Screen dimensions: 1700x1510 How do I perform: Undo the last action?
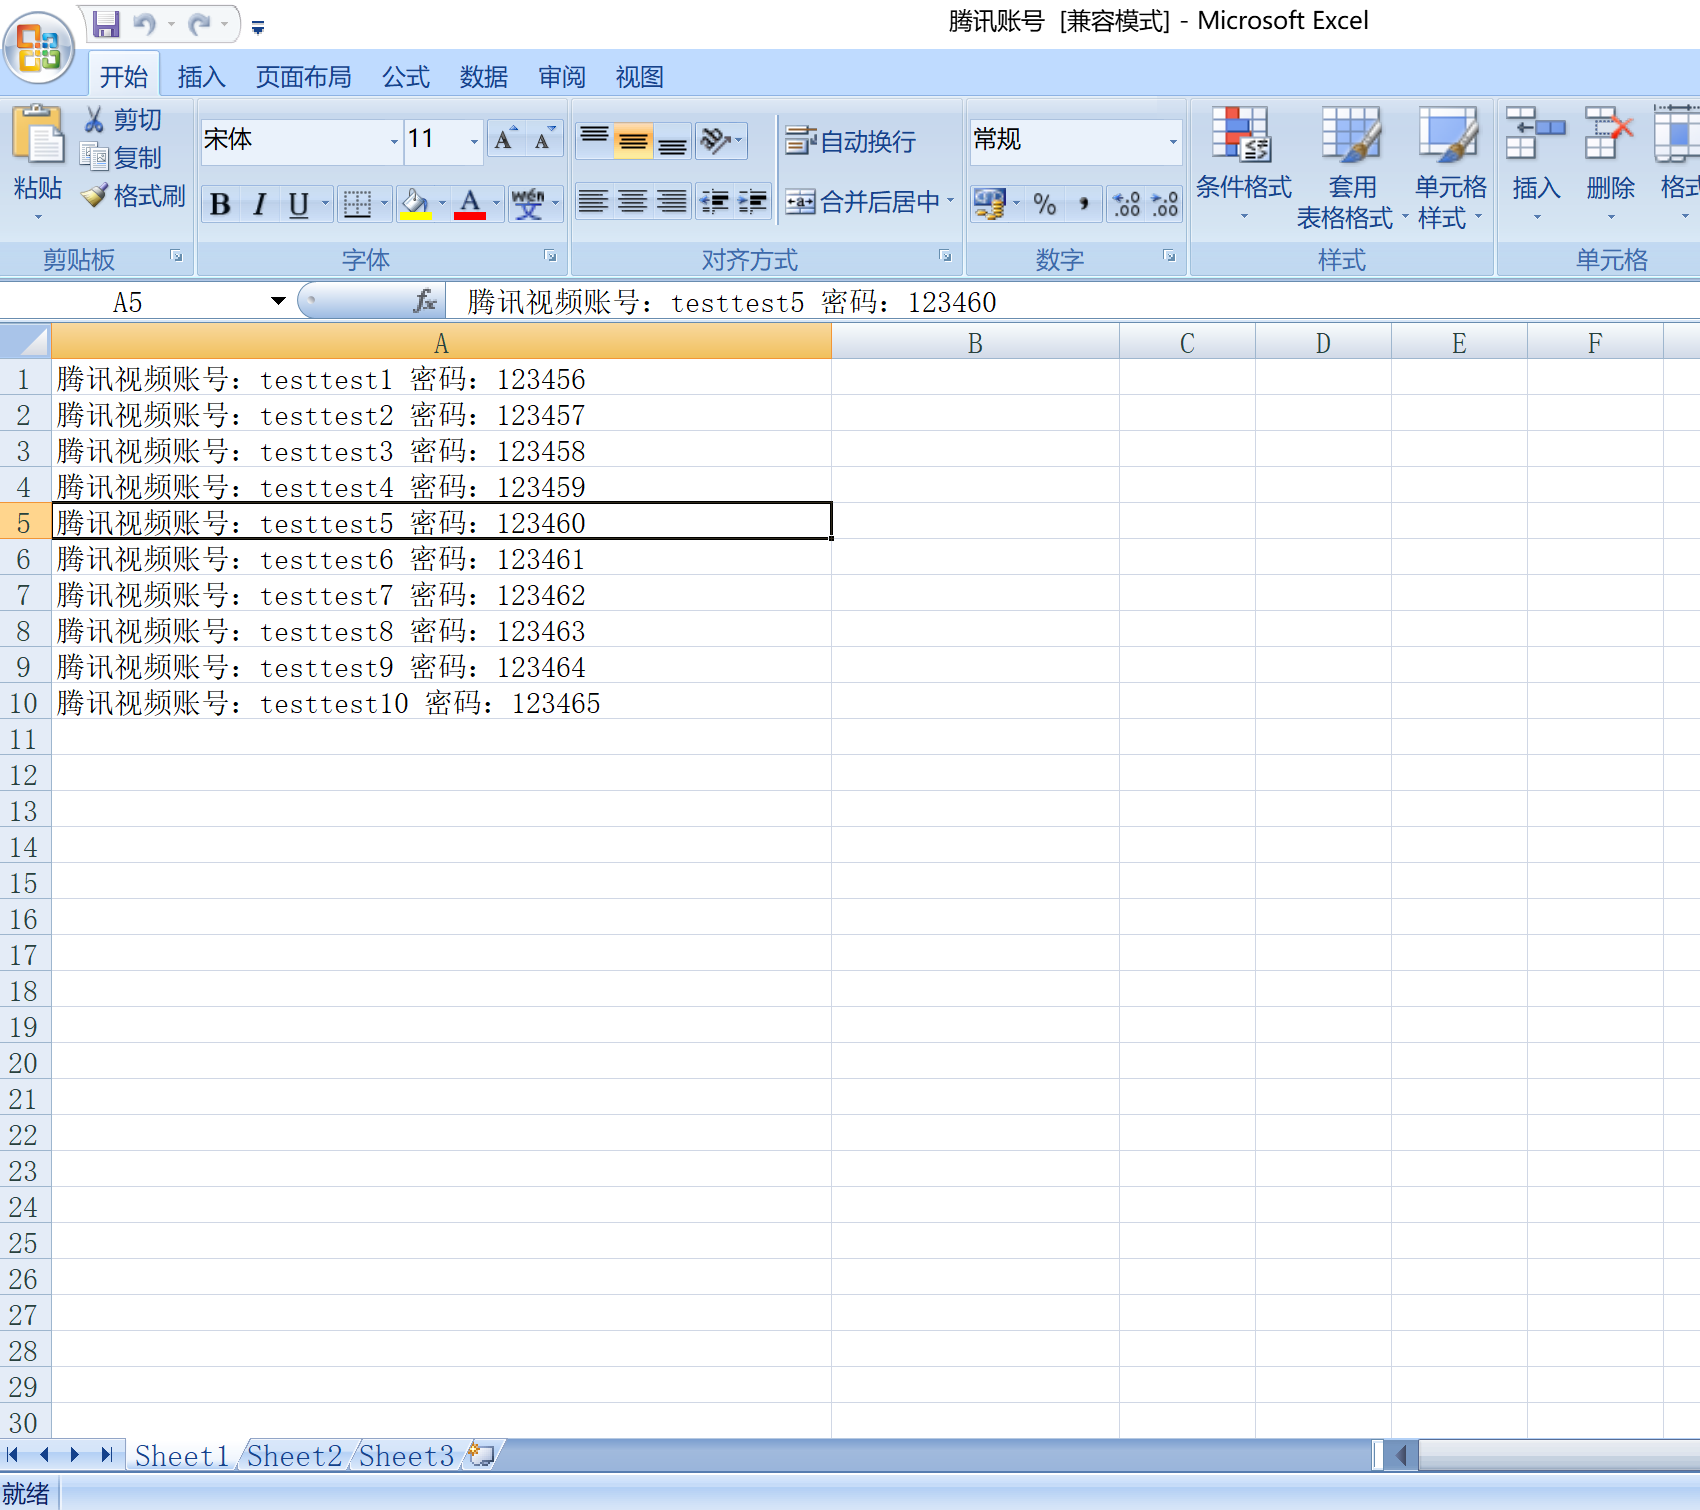[145, 24]
